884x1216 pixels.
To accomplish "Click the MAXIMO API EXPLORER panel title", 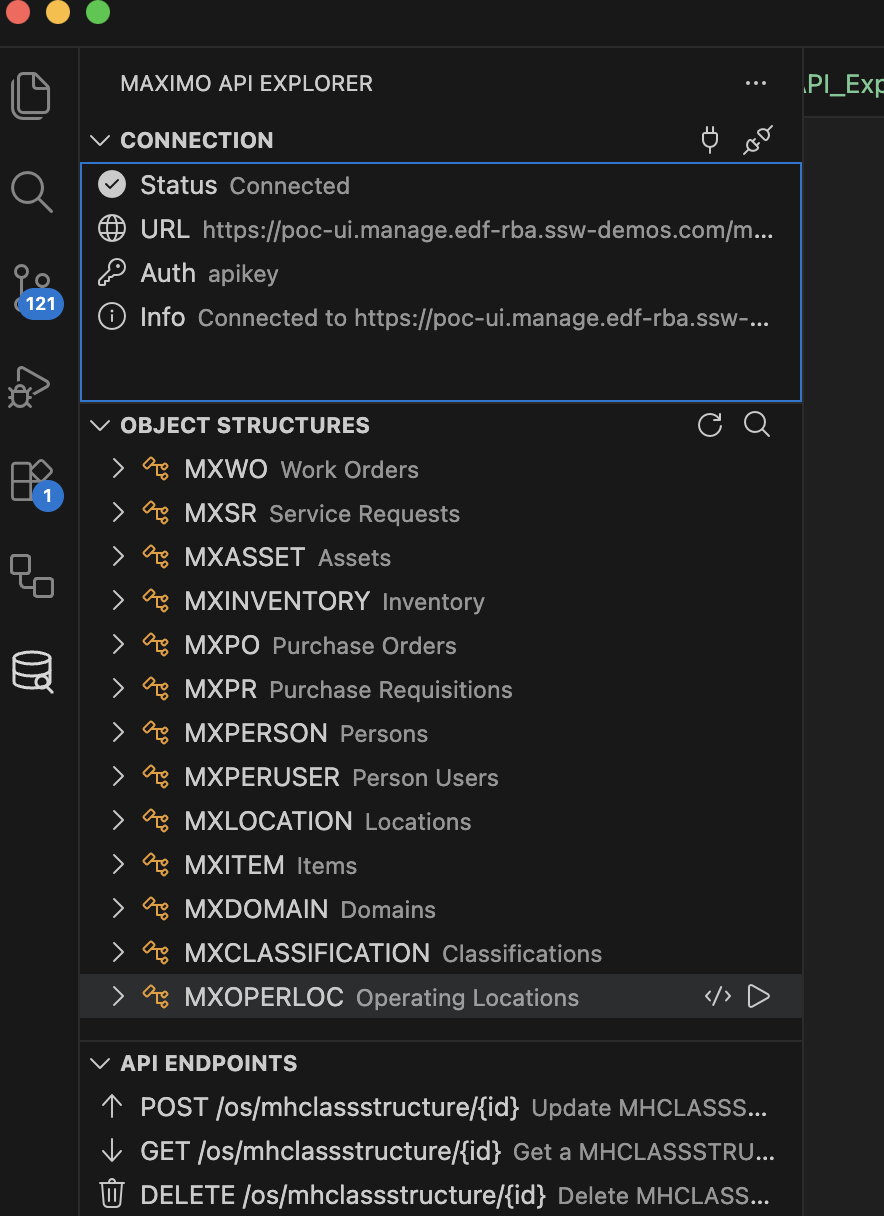I will click(x=247, y=84).
